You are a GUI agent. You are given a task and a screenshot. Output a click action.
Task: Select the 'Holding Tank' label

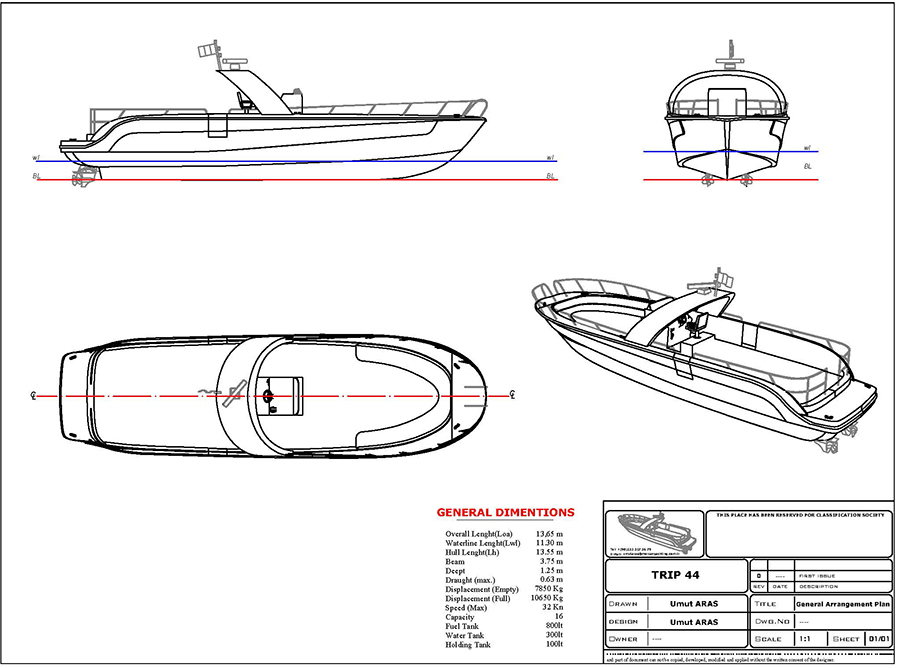point(468,644)
